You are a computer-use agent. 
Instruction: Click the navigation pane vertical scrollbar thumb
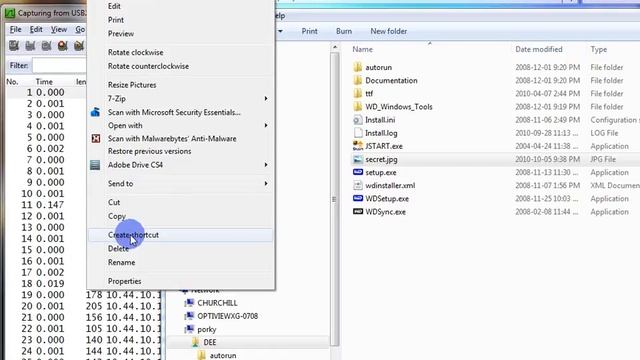[335, 199]
